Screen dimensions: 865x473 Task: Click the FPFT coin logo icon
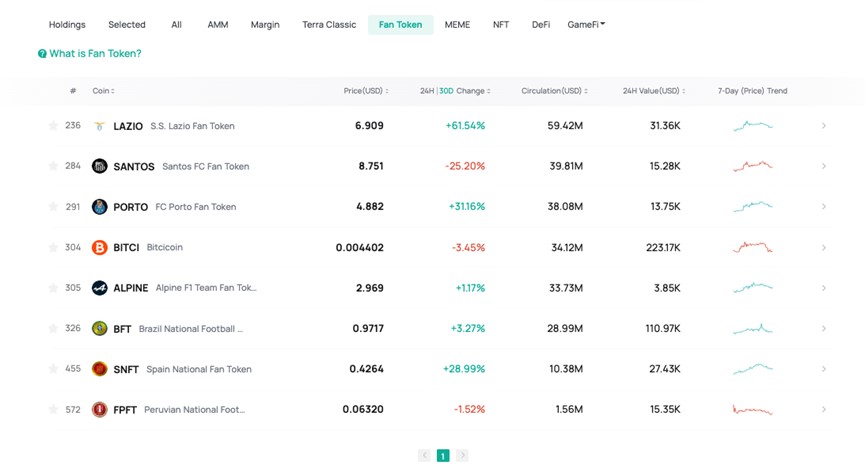99,410
